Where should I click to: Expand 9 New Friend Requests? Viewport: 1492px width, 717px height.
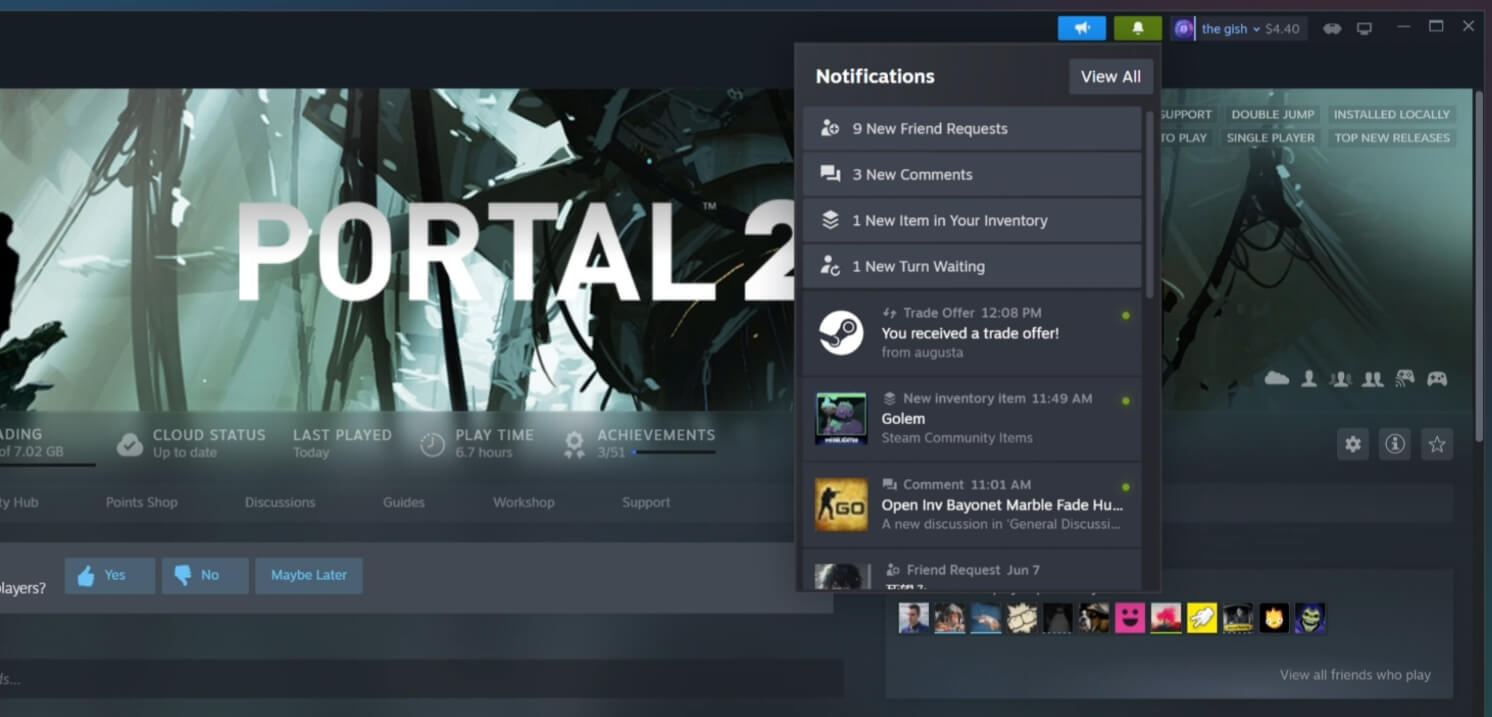point(971,128)
